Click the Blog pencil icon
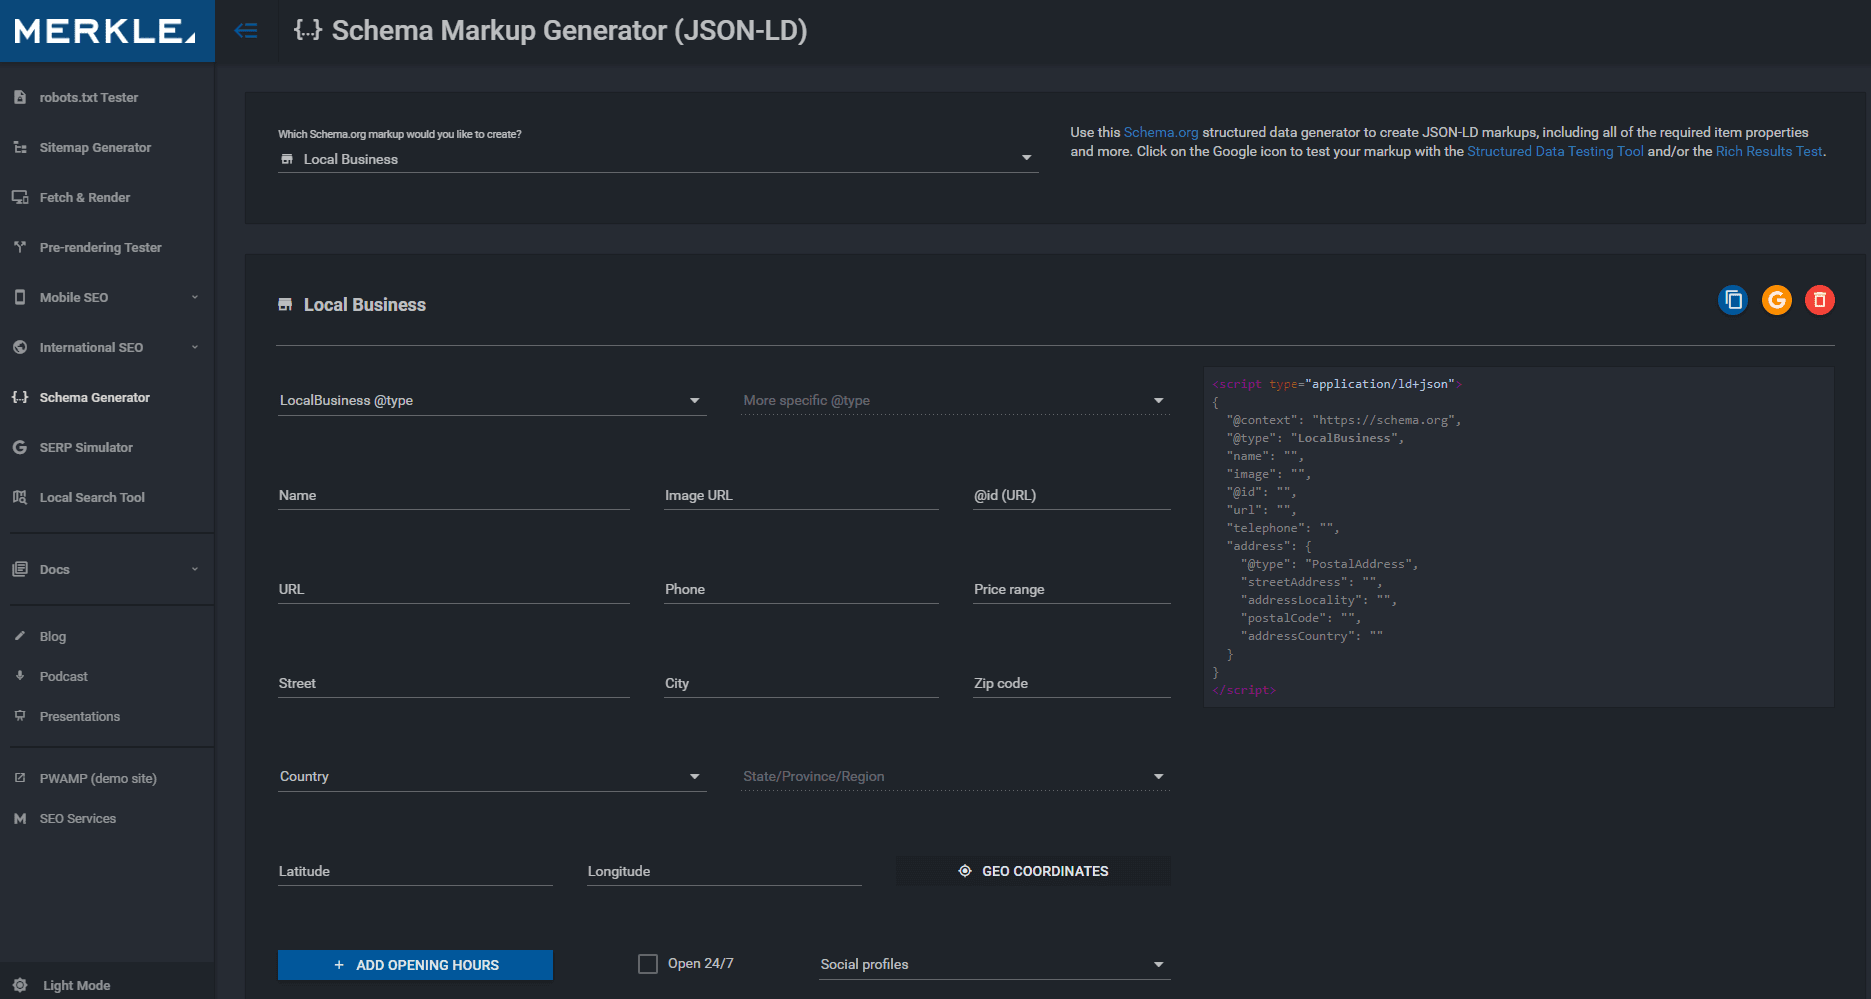 pos(20,636)
